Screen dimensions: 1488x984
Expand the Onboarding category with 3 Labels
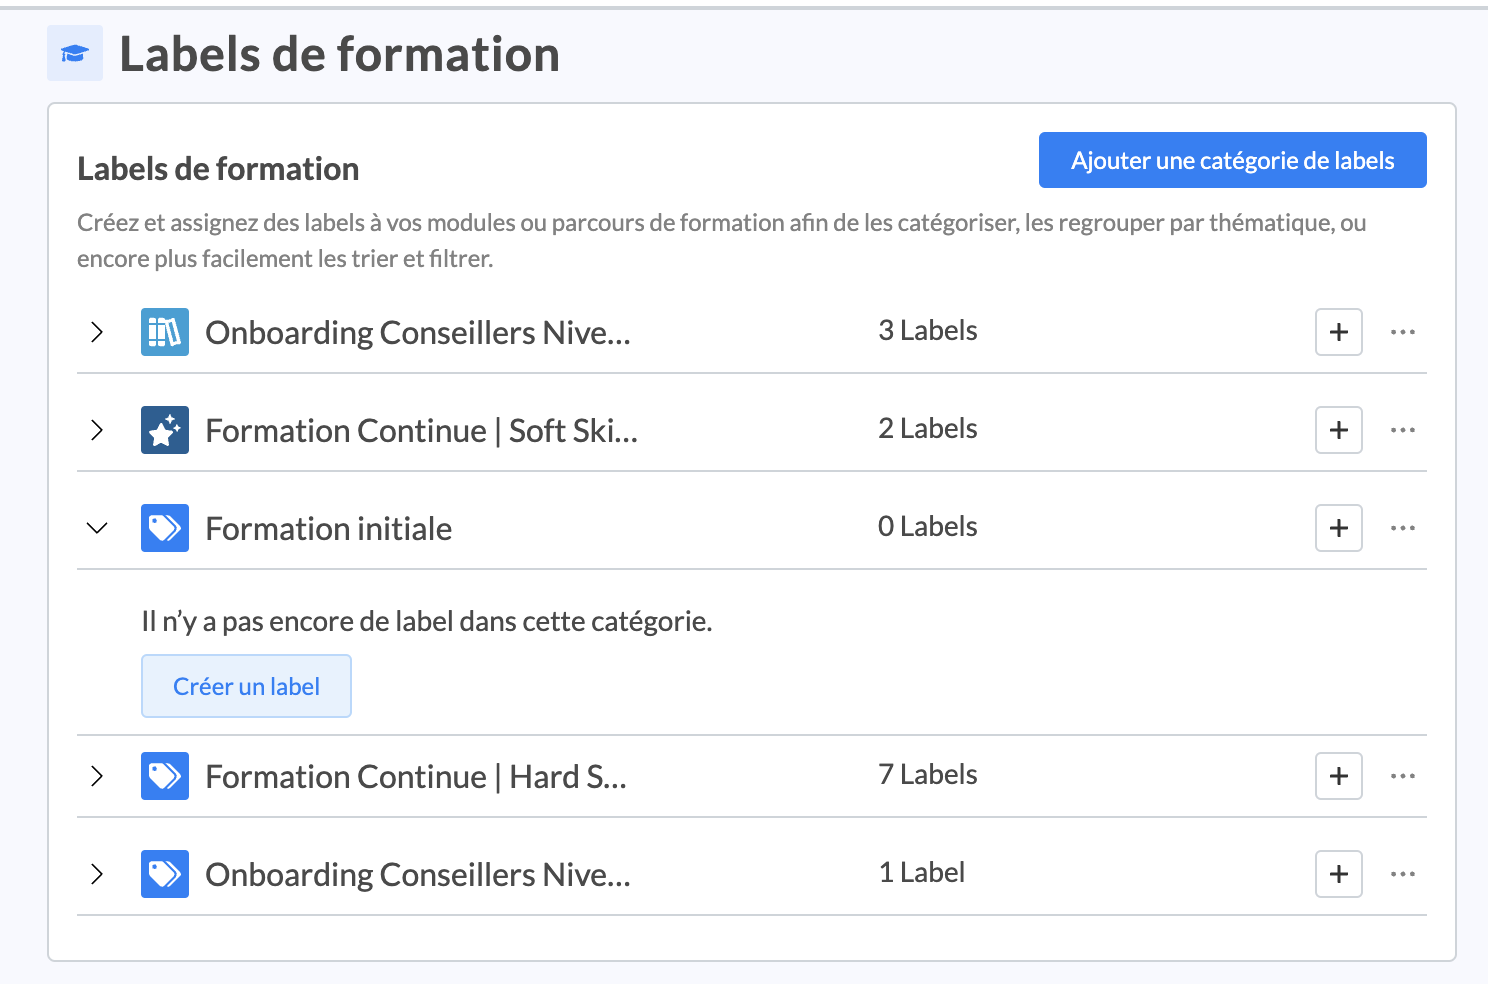97,332
